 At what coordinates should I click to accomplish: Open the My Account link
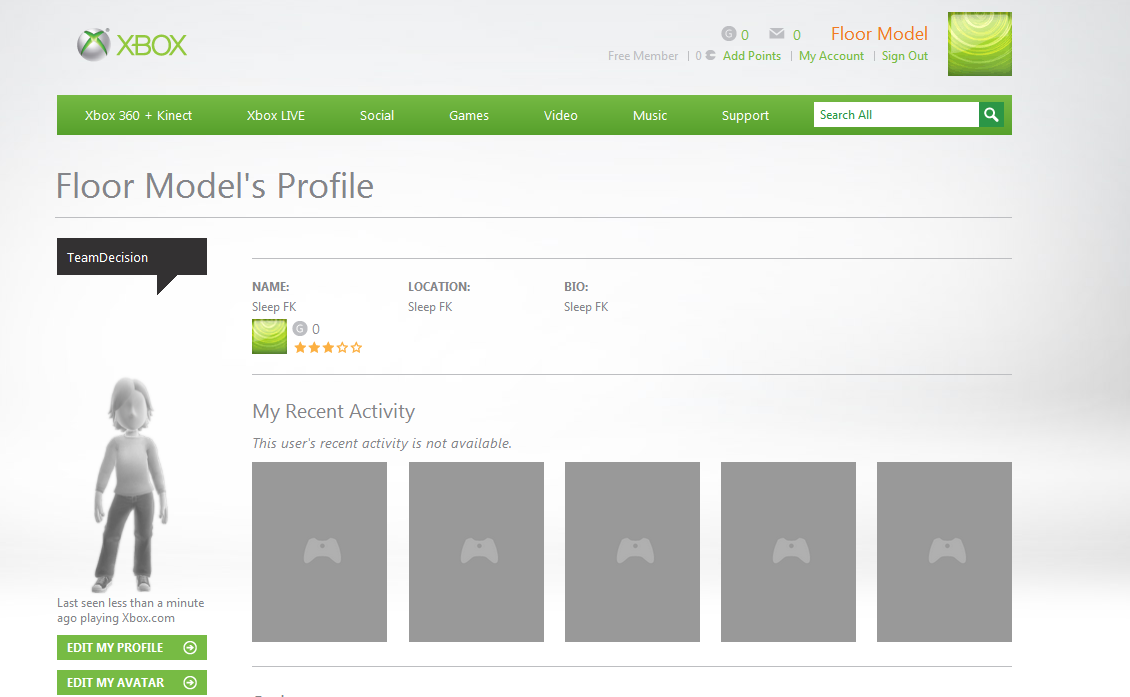point(831,56)
